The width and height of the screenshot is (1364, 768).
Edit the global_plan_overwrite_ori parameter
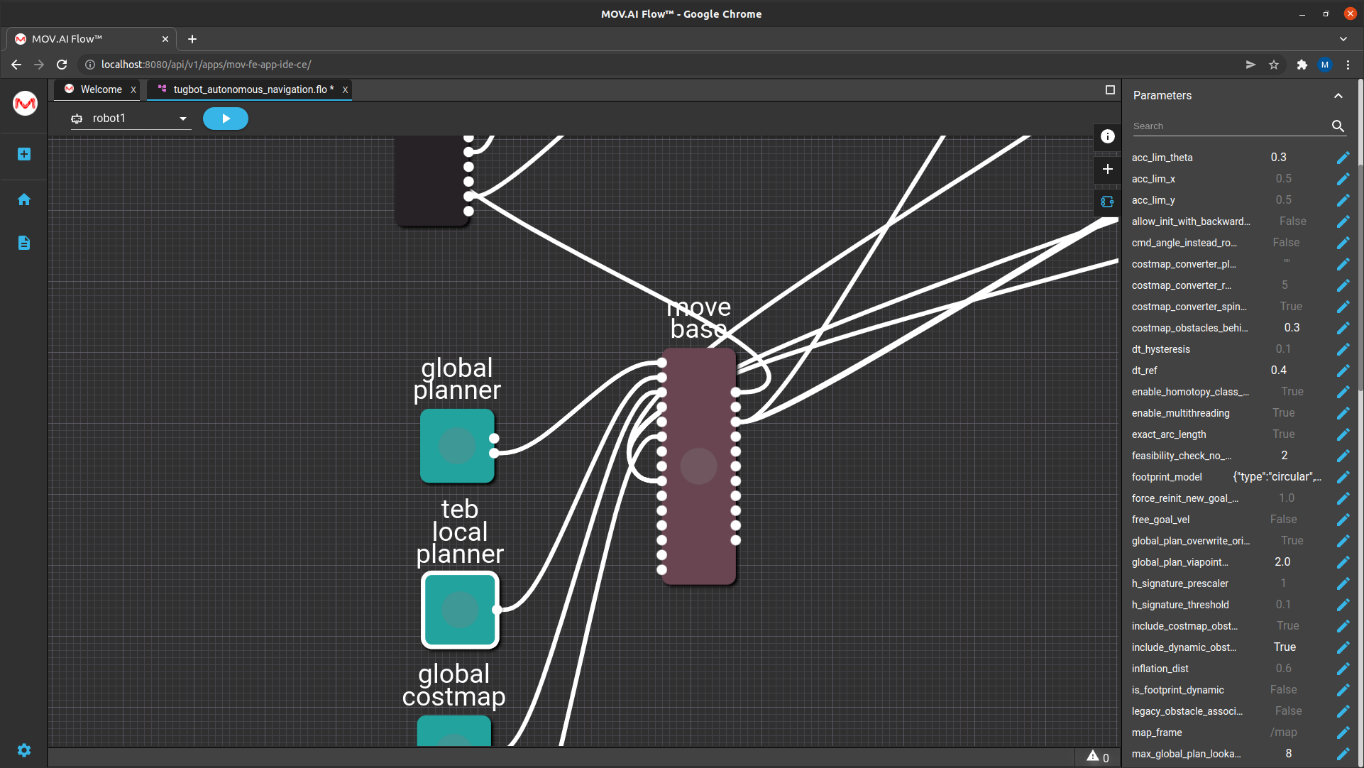pos(1343,541)
